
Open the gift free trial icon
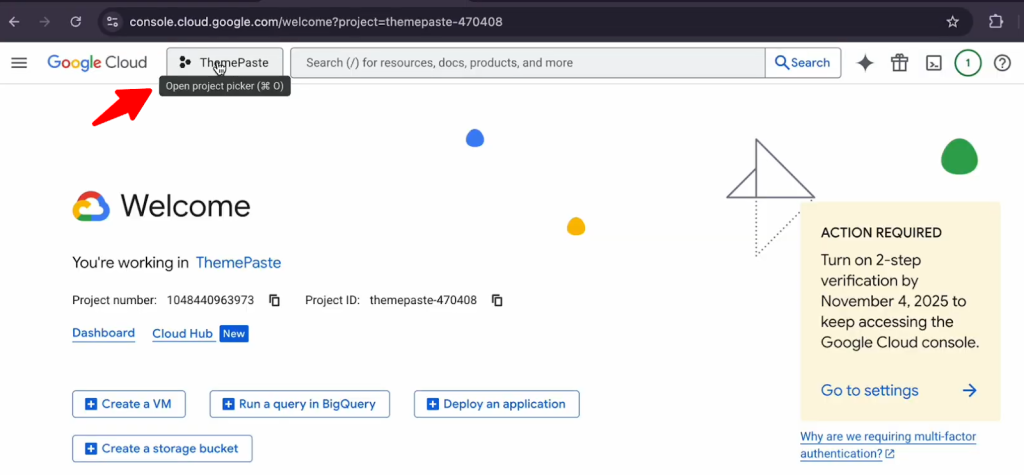[x=899, y=63]
